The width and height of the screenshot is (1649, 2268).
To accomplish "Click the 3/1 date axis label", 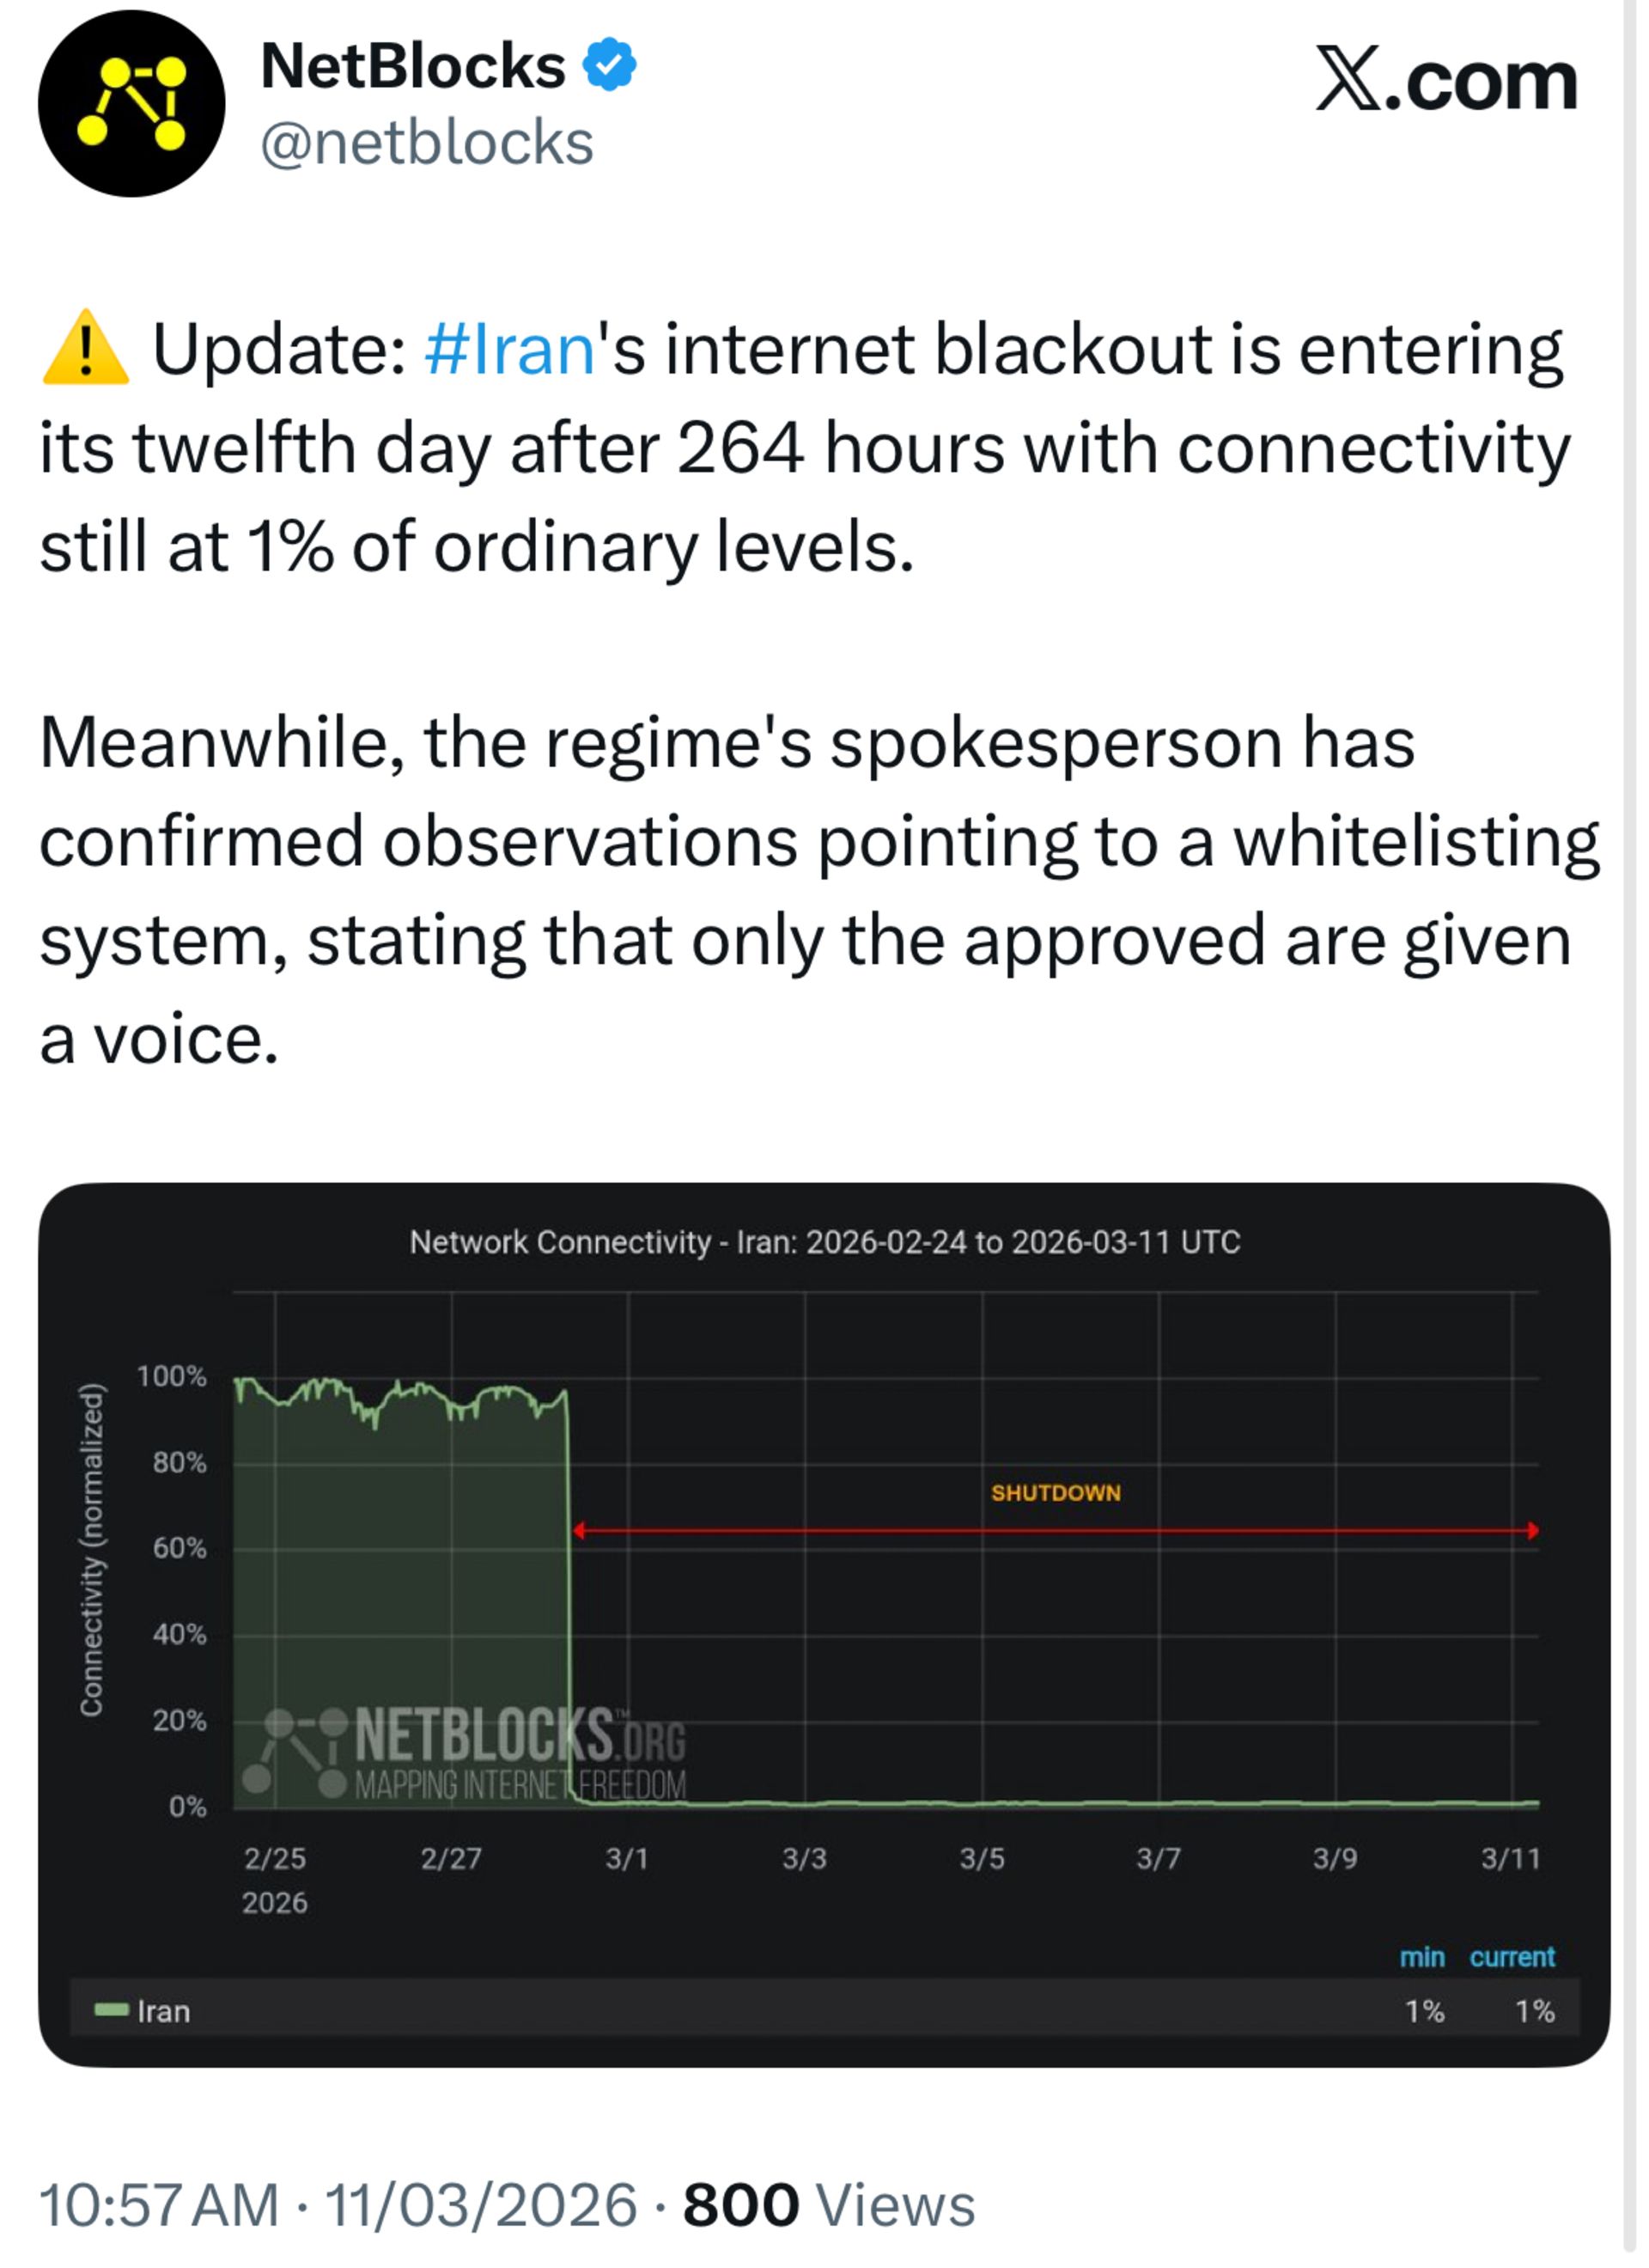I will [x=627, y=1859].
